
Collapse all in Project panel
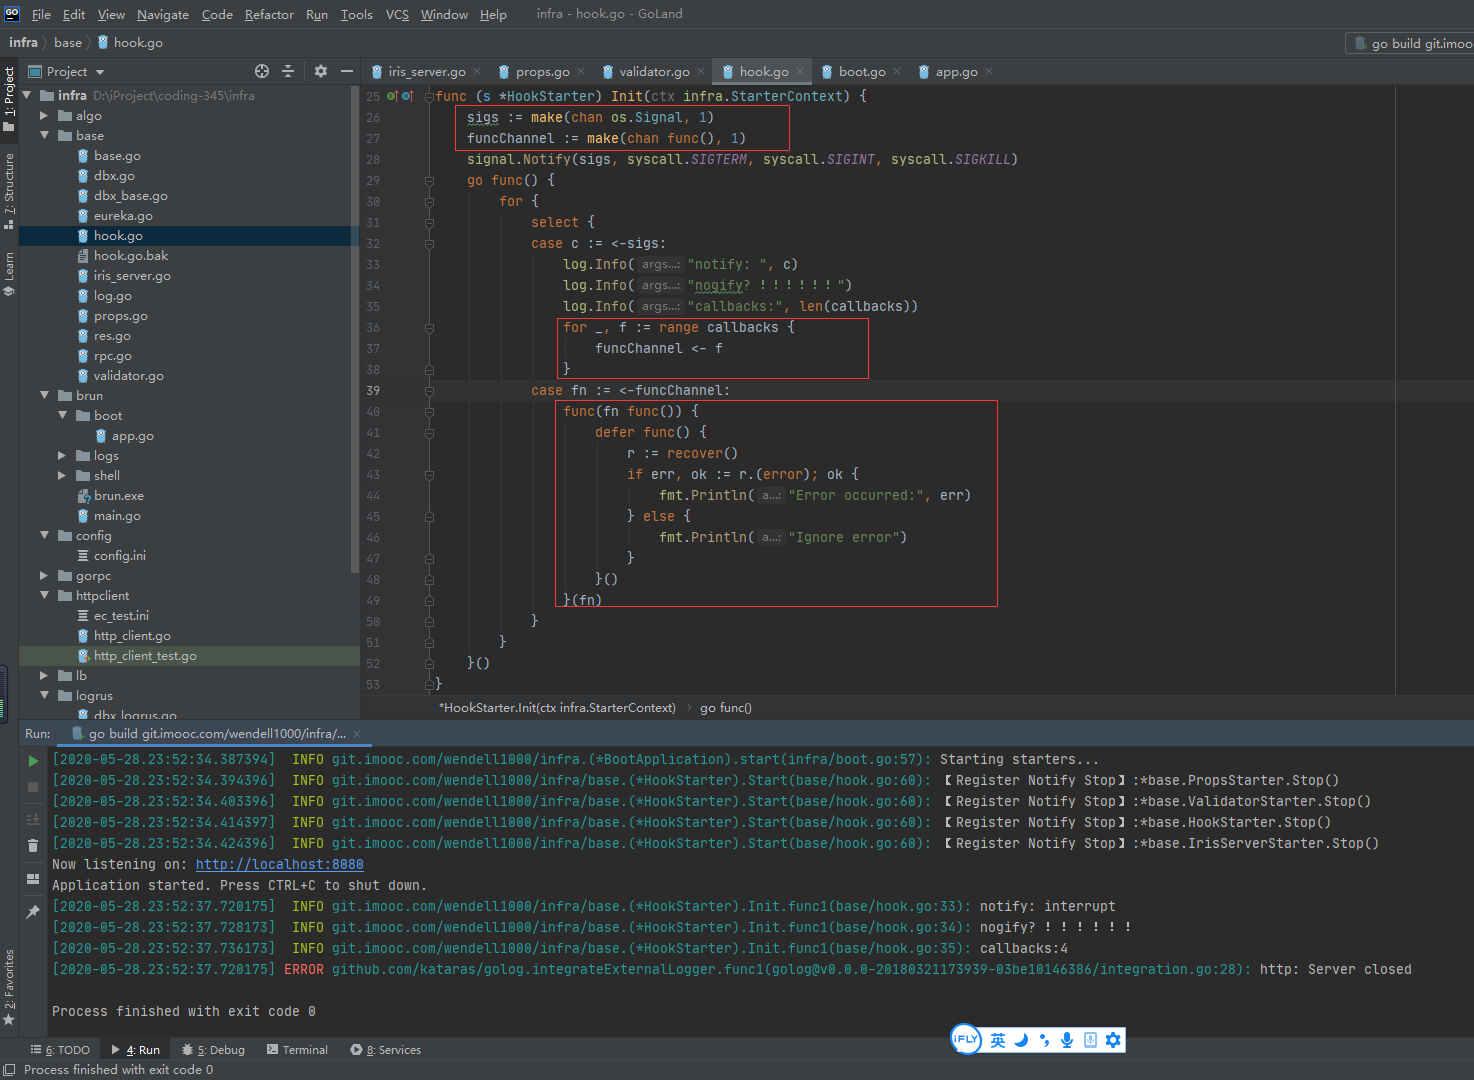[x=288, y=72]
